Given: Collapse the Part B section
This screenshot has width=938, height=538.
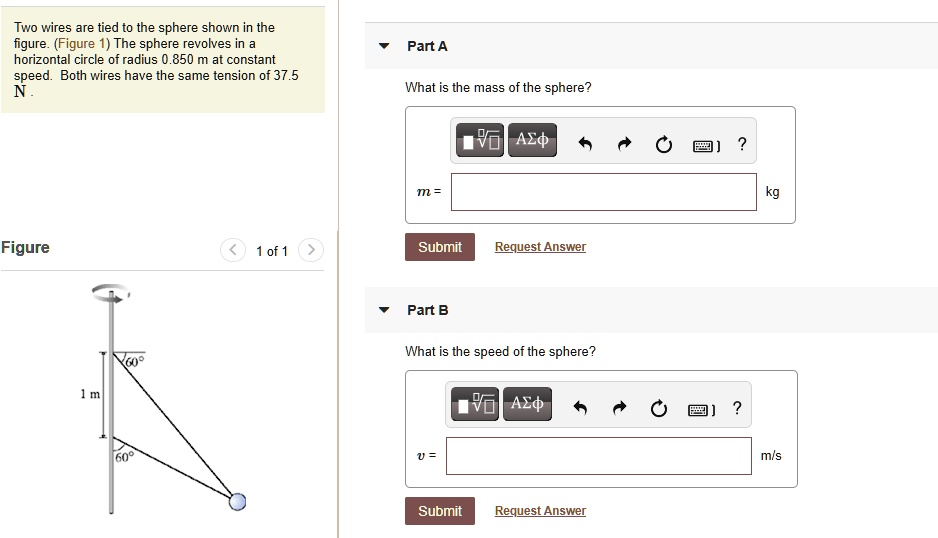Looking at the screenshot, I should click(384, 310).
